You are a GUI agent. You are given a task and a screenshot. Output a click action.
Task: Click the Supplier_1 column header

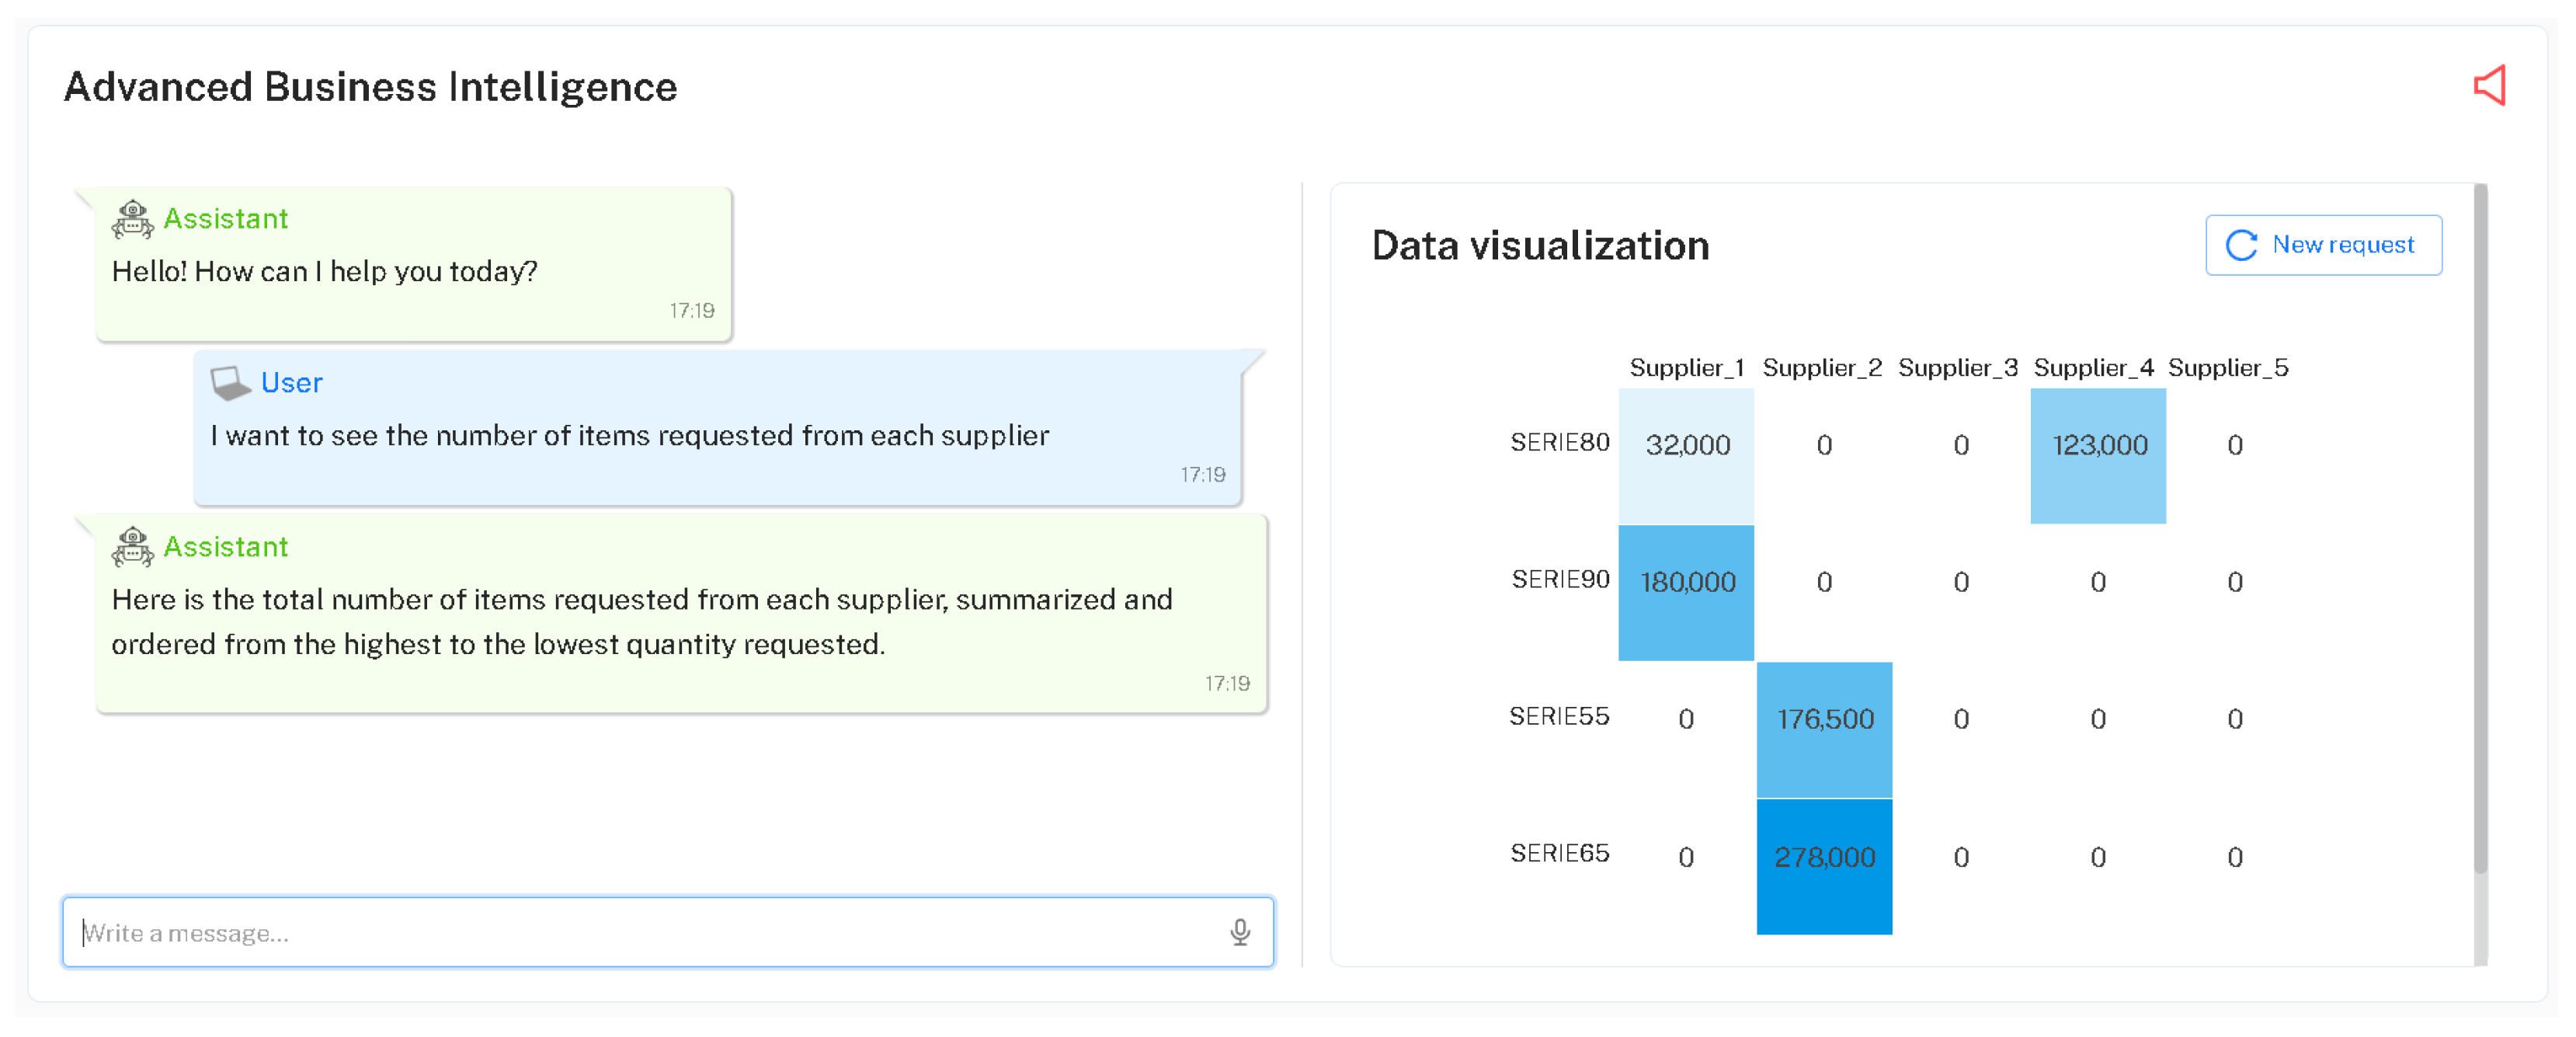pos(1686,368)
